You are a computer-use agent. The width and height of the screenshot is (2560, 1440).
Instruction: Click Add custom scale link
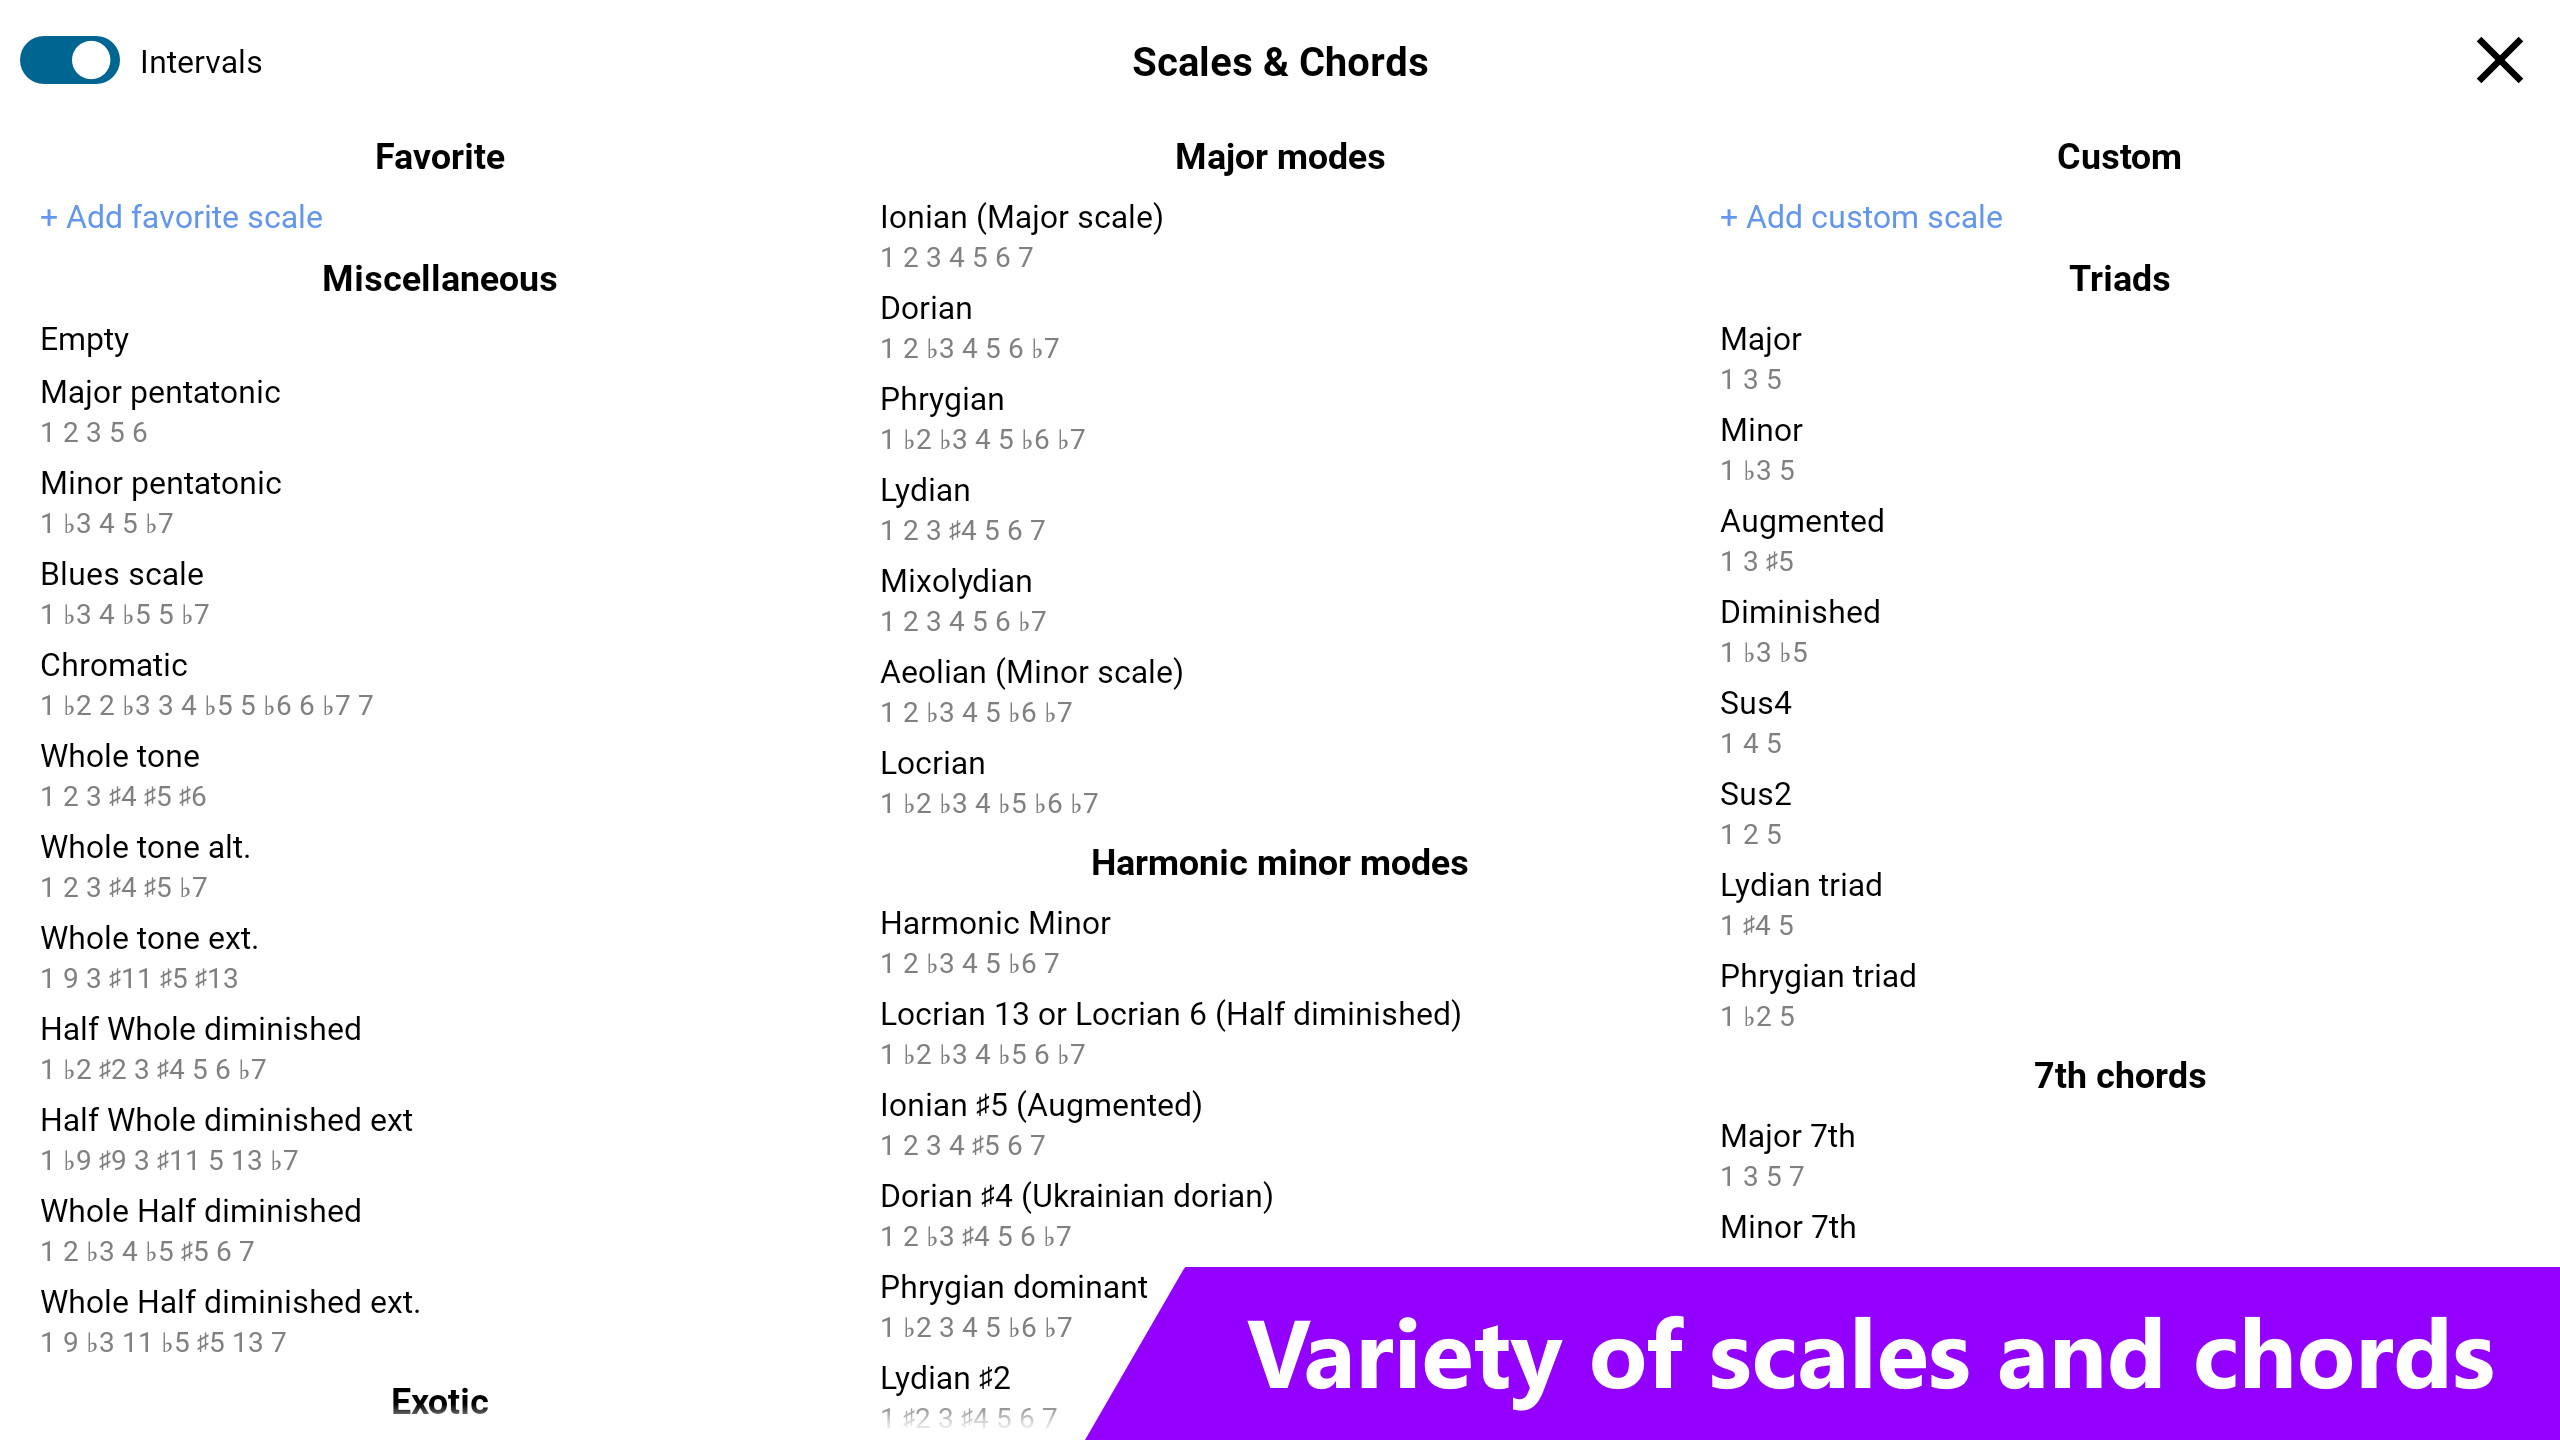(1861, 217)
